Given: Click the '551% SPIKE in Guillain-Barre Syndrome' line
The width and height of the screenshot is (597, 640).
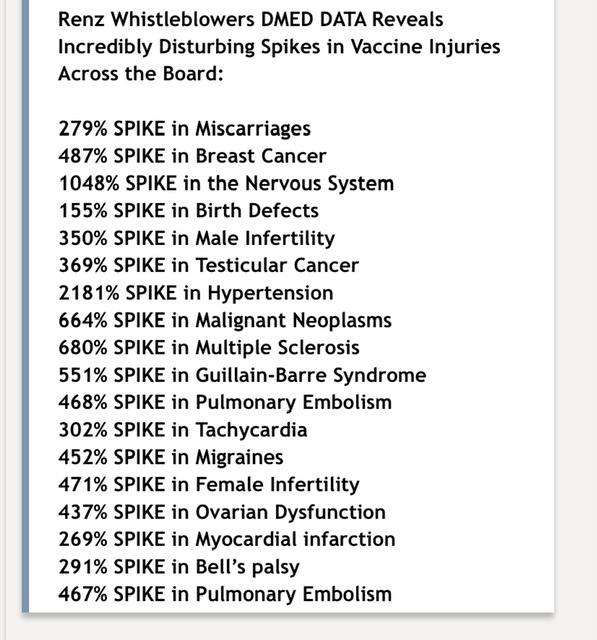Looking at the screenshot, I should click(242, 375).
